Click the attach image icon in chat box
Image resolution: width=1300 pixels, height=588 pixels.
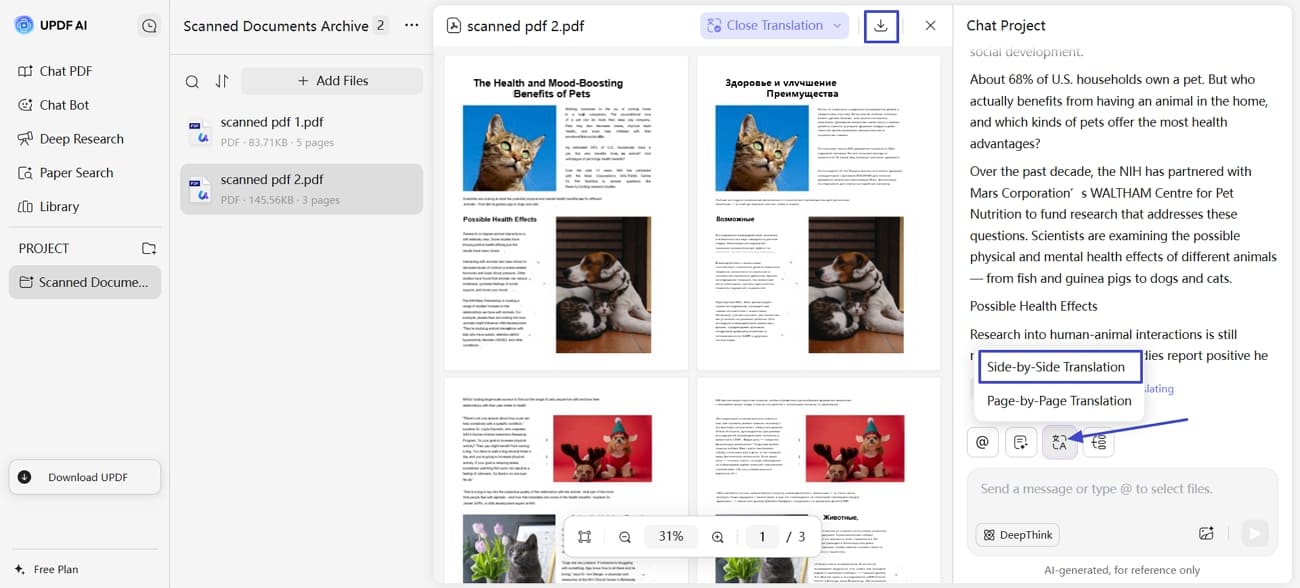point(1206,534)
